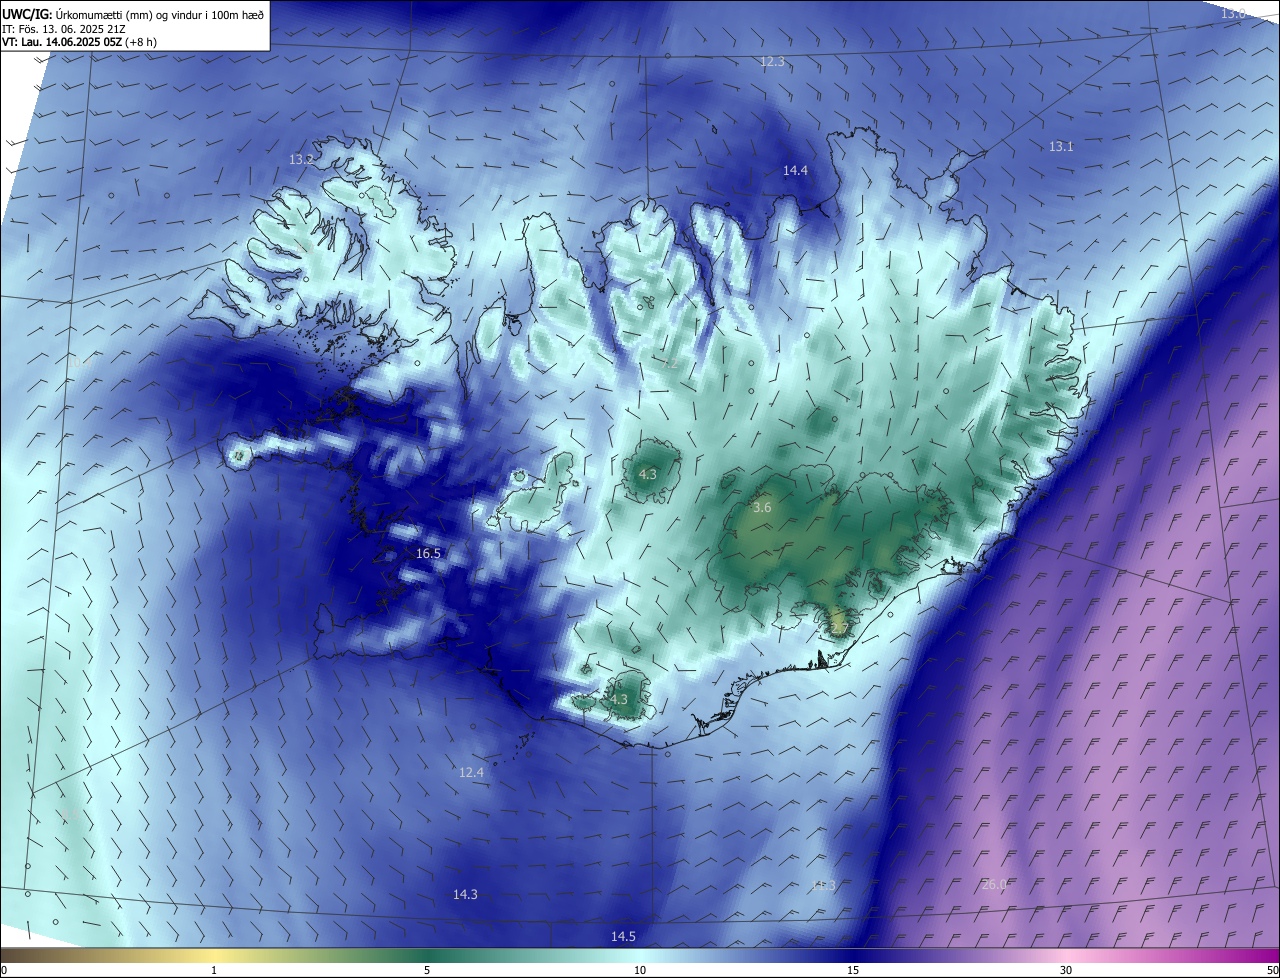Click the 4.3 value on the southern coastal glacier
This screenshot has width=1280, height=978.
tap(619, 700)
